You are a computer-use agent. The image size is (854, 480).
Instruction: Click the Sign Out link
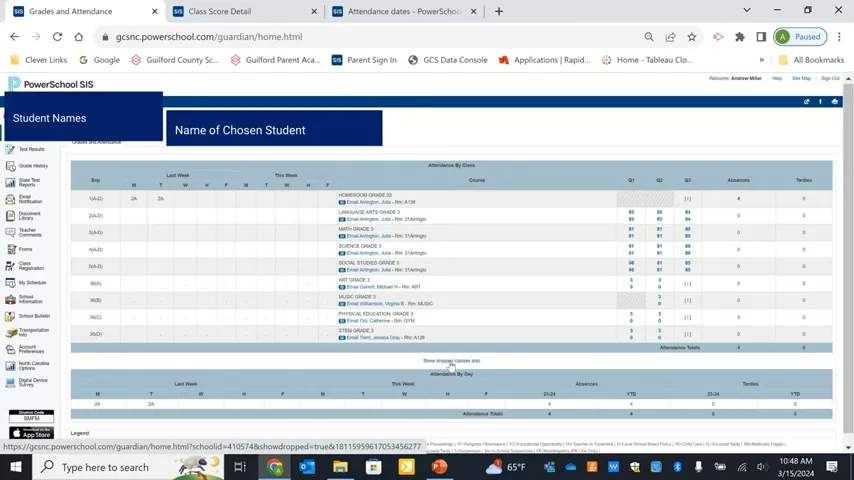point(830,78)
